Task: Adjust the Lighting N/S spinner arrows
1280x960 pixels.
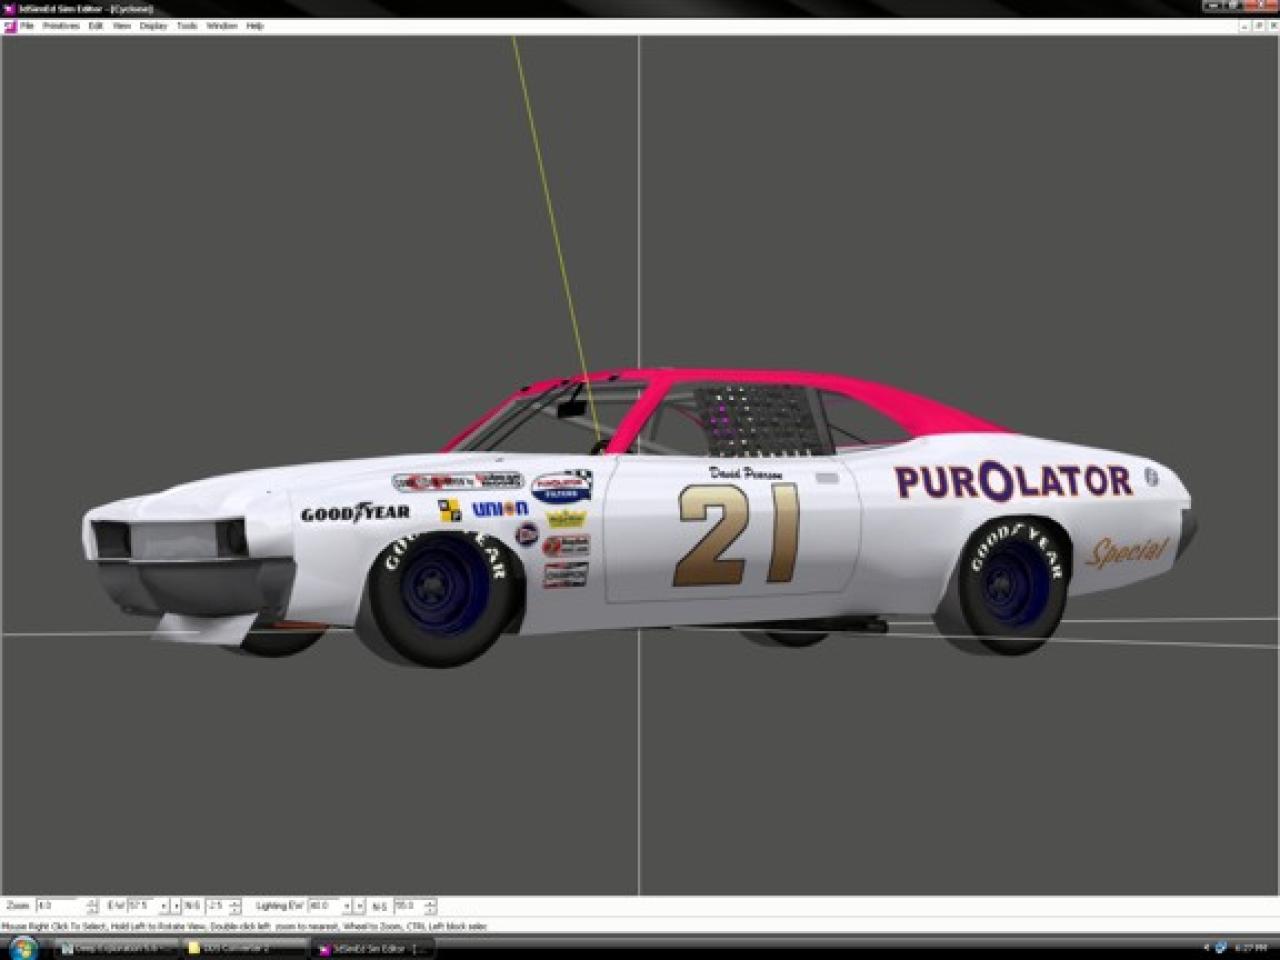Action: tap(430, 906)
